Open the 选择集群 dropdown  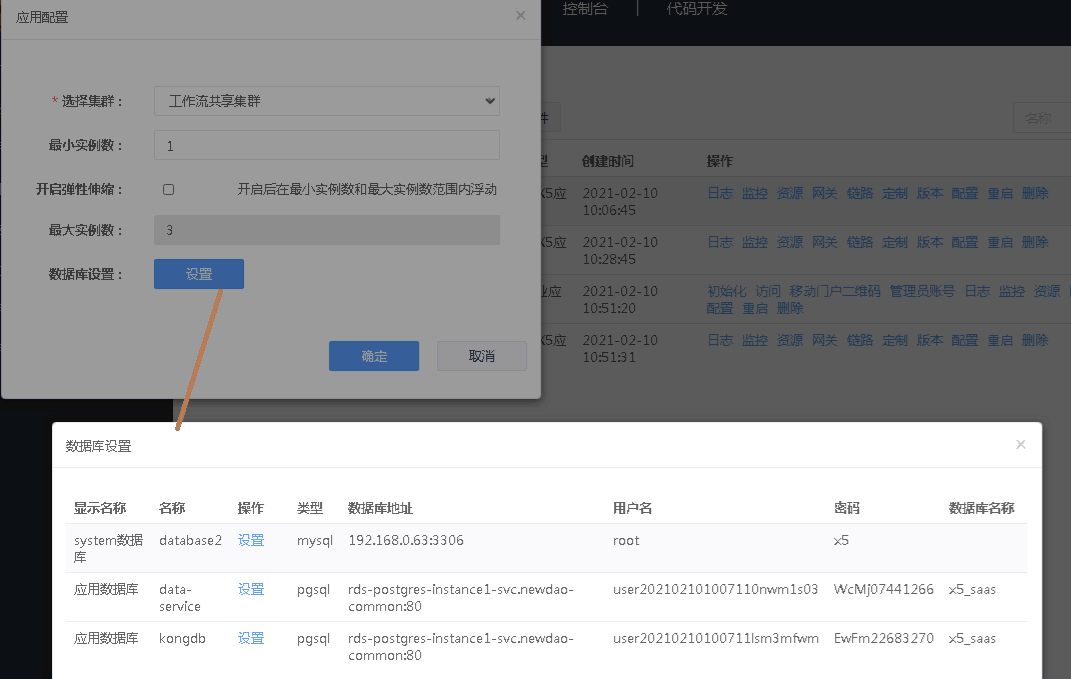point(326,101)
